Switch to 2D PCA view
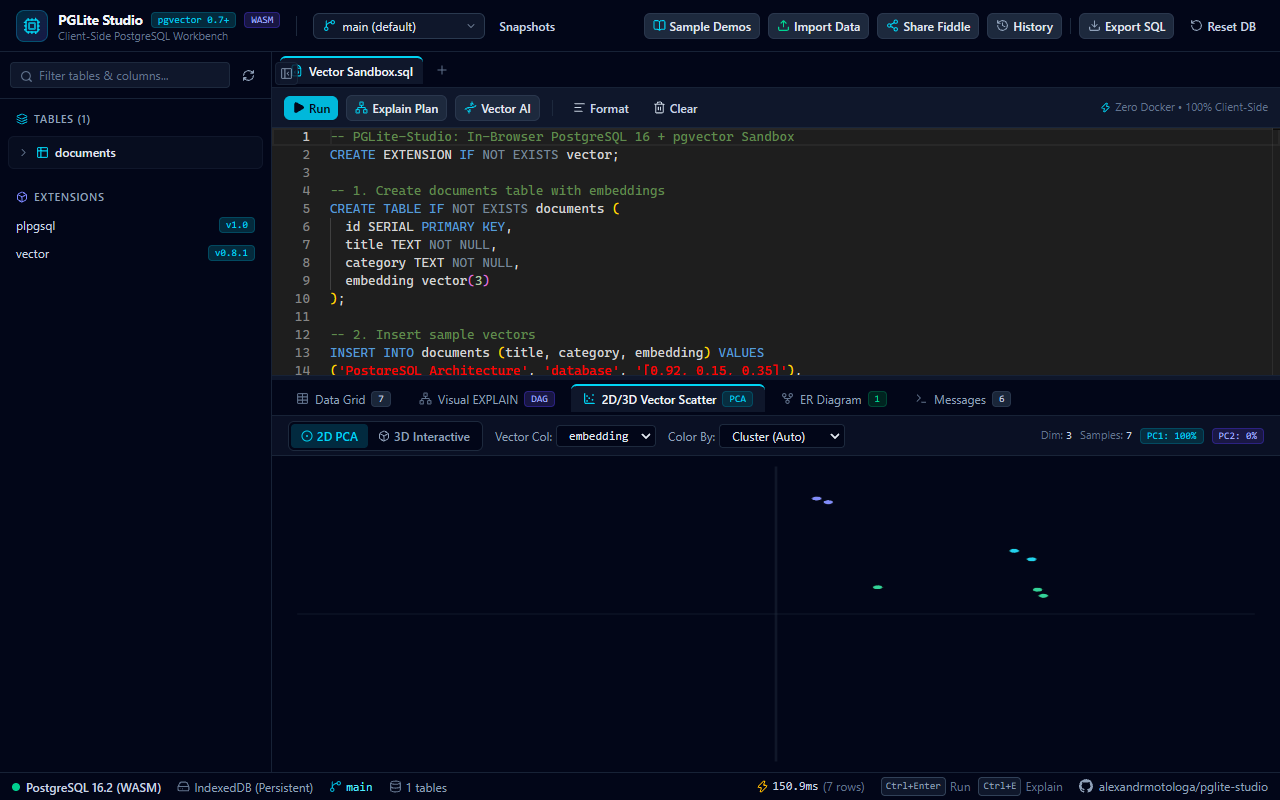The height and width of the screenshot is (800, 1280). coord(329,436)
